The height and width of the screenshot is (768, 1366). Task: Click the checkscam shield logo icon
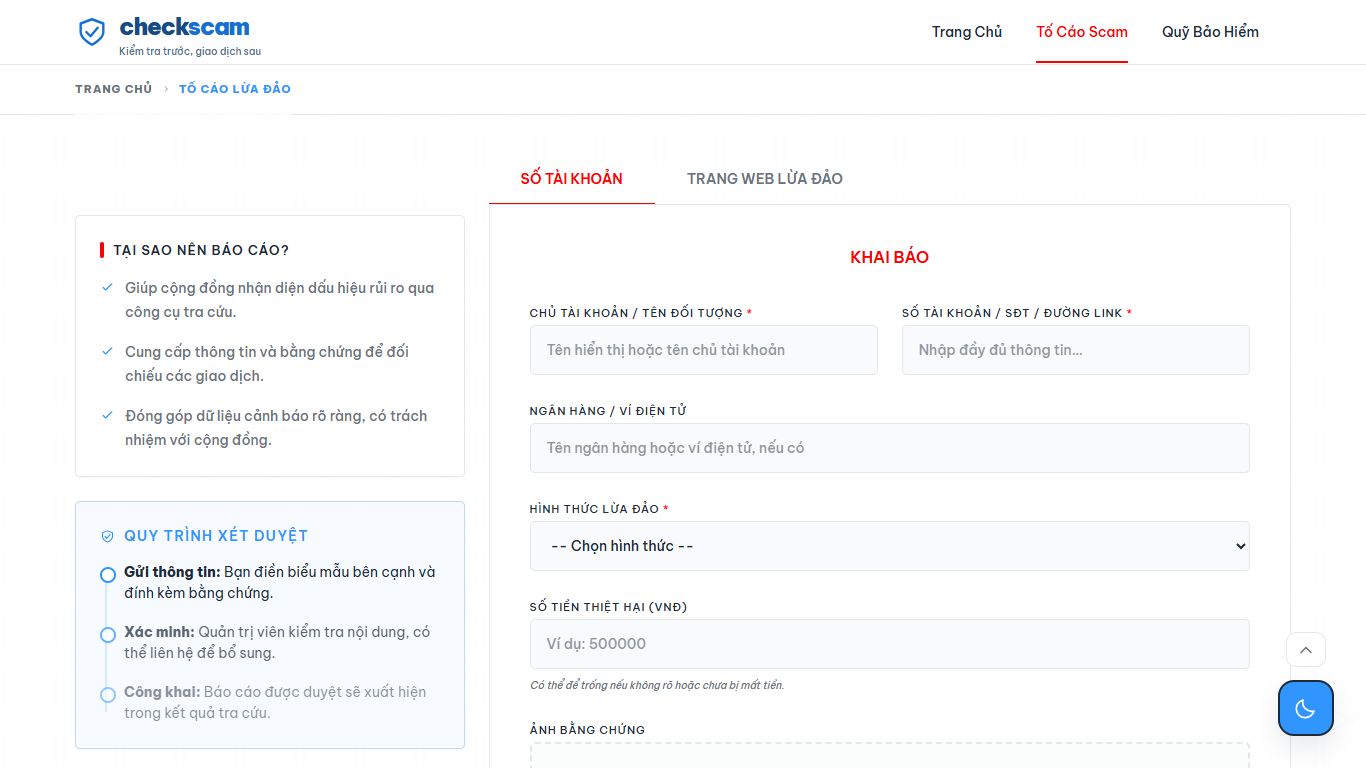(92, 32)
